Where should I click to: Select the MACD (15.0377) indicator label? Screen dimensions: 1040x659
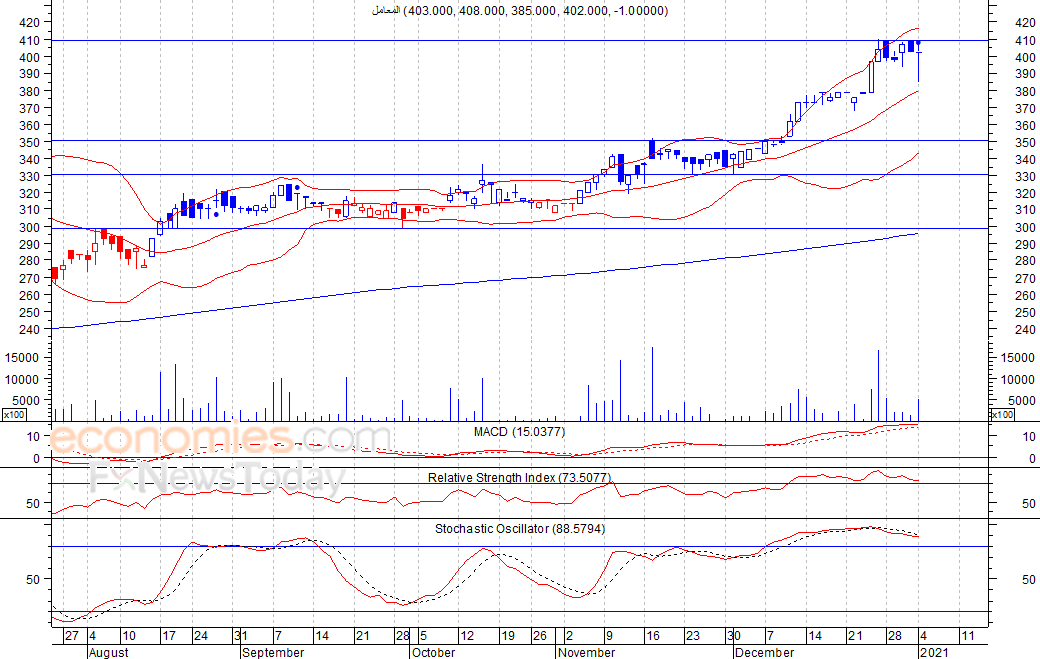click(519, 432)
